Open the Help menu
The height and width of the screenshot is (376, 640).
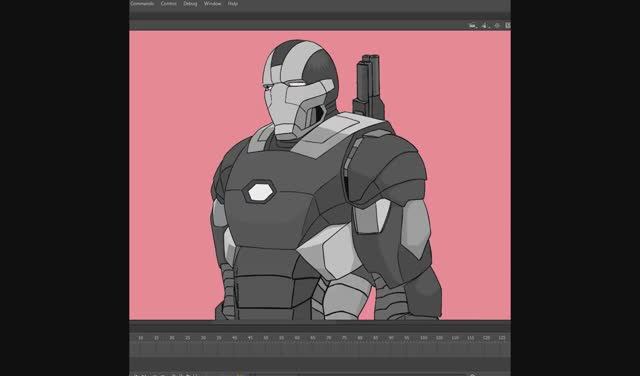coord(233,4)
